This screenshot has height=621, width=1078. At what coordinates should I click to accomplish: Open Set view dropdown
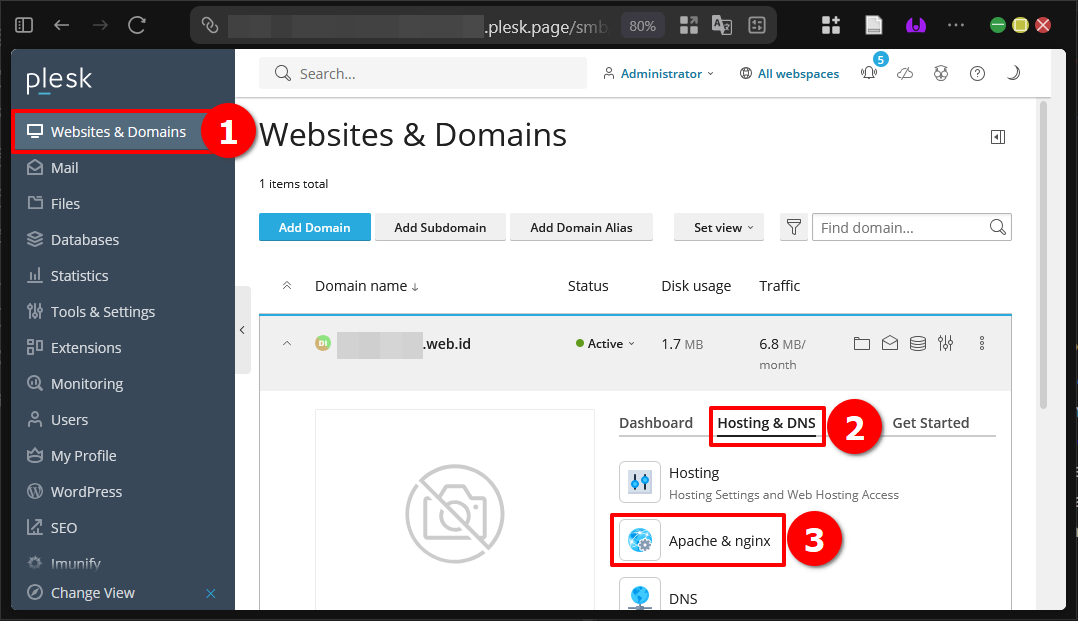click(719, 227)
